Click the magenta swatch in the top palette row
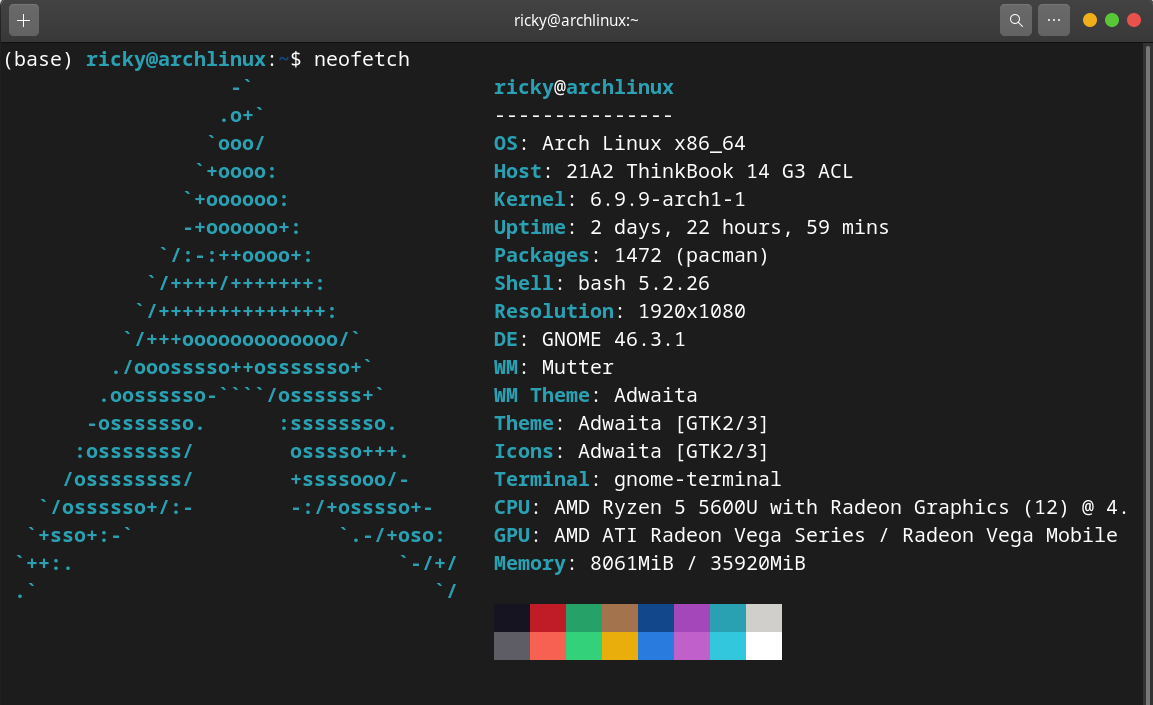Viewport: 1153px width, 705px height. tap(692, 616)
